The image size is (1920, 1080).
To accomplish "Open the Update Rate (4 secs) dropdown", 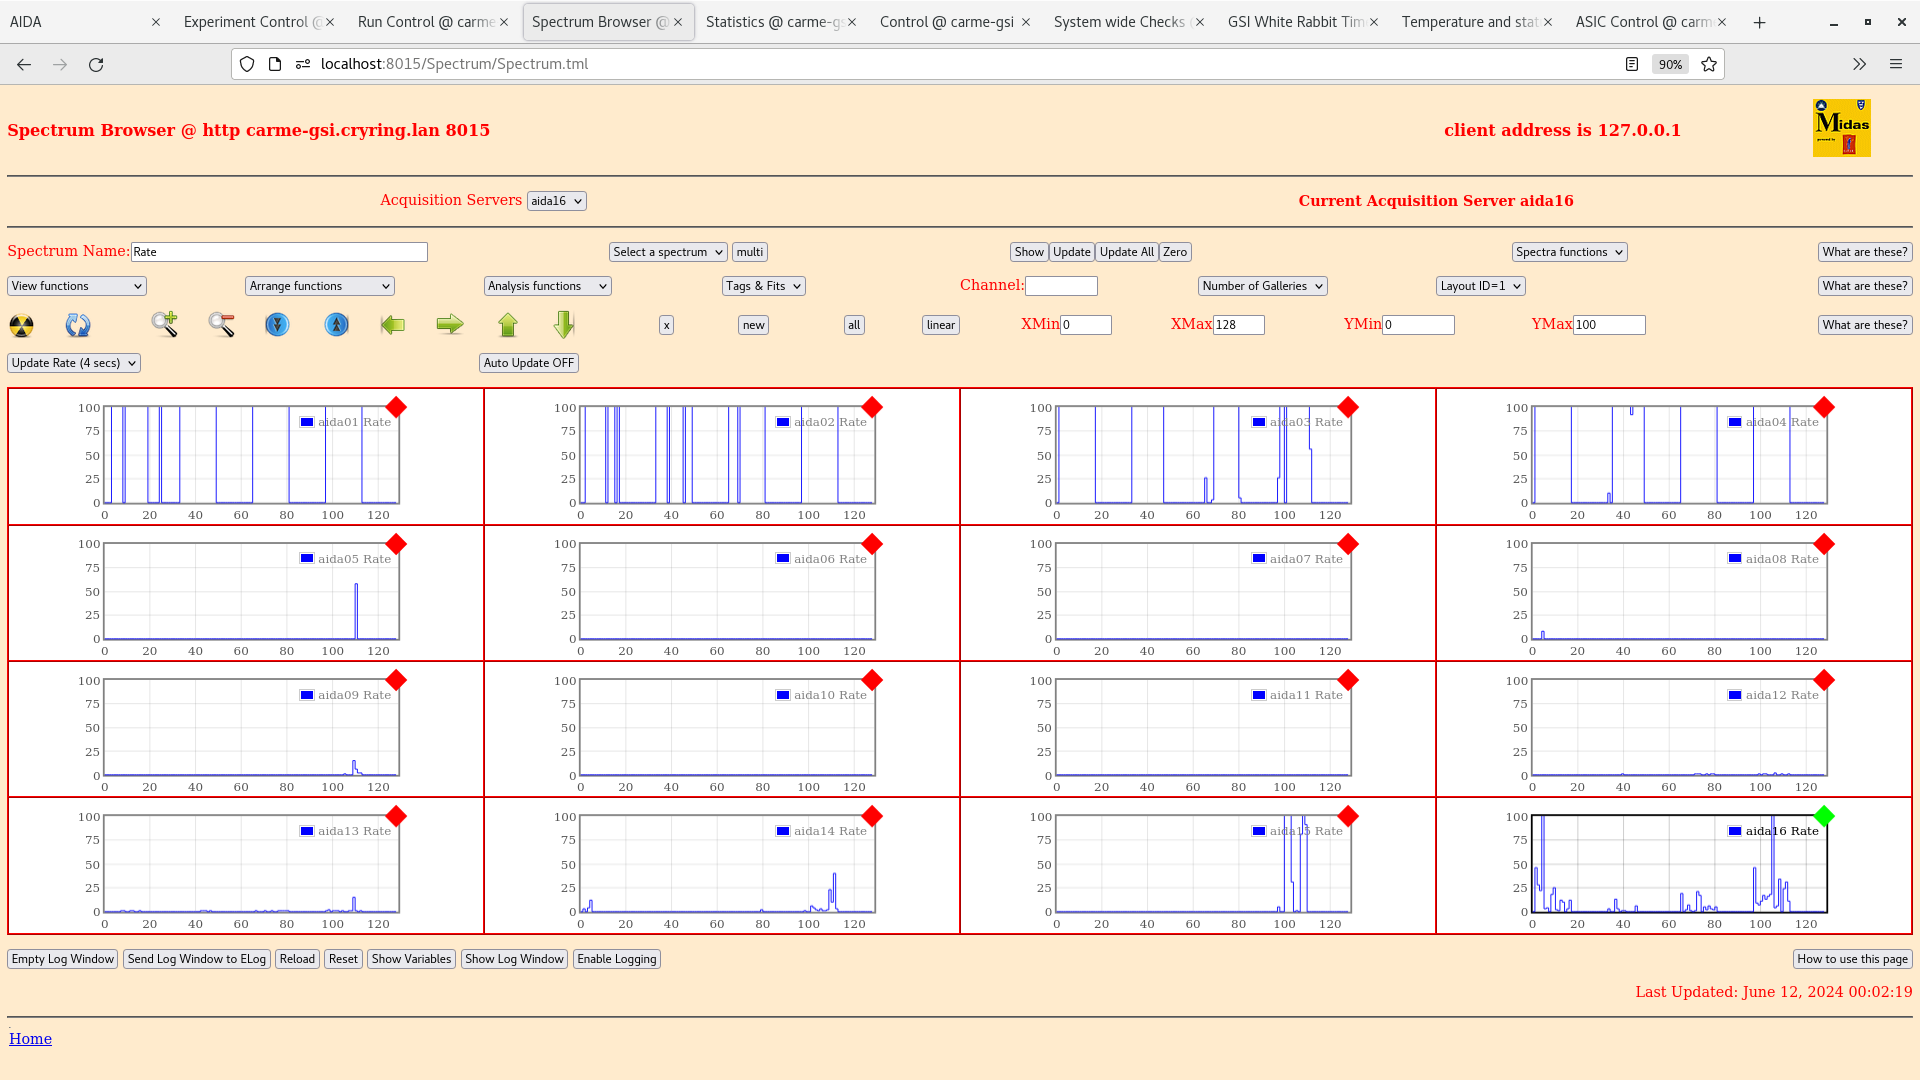I will [74, 363].
